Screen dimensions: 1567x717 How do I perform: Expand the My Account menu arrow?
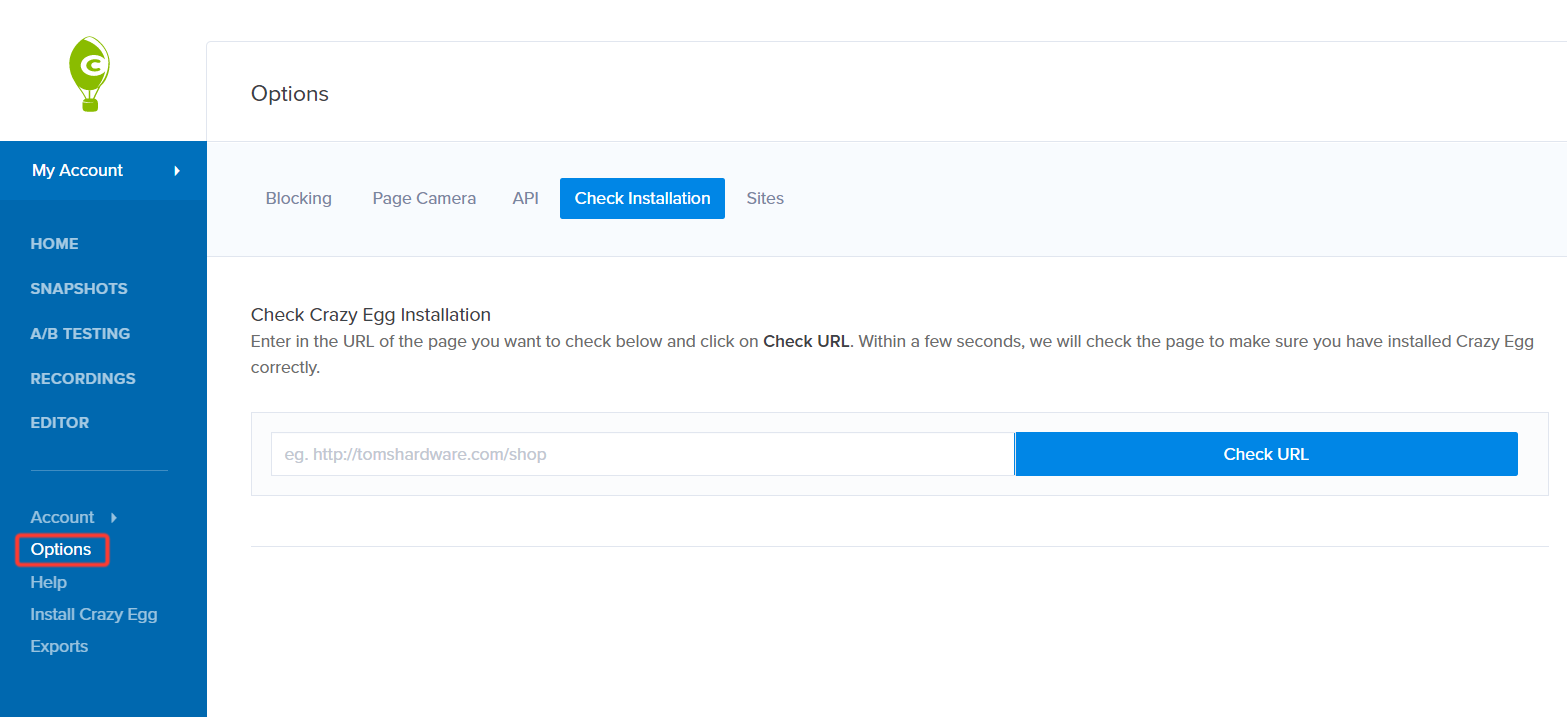(x=177, y=170)
